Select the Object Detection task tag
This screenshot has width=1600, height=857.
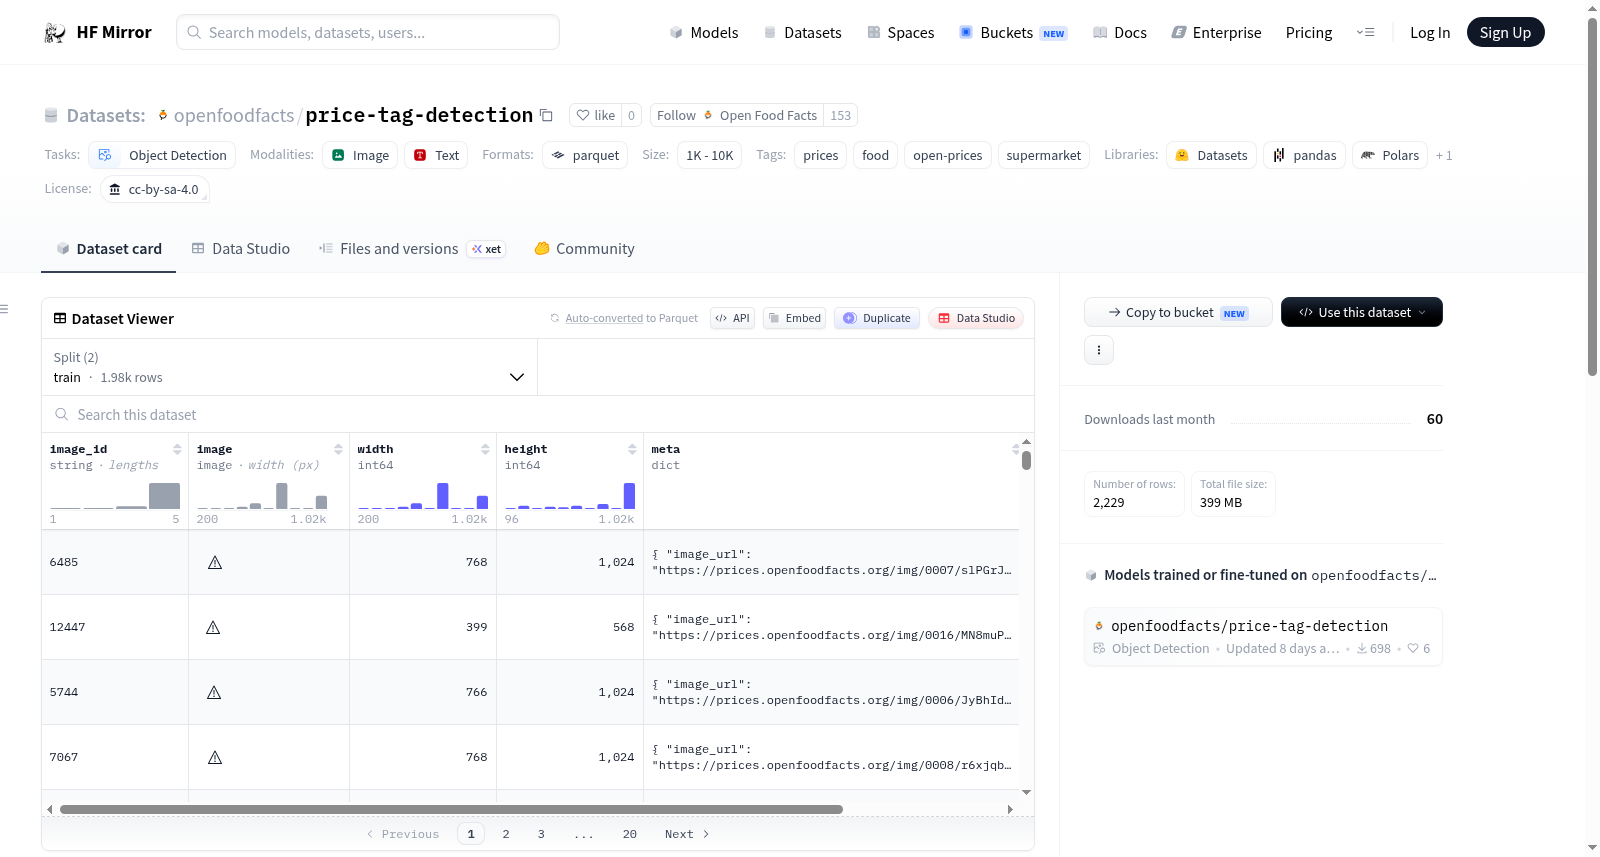point(163,155)
